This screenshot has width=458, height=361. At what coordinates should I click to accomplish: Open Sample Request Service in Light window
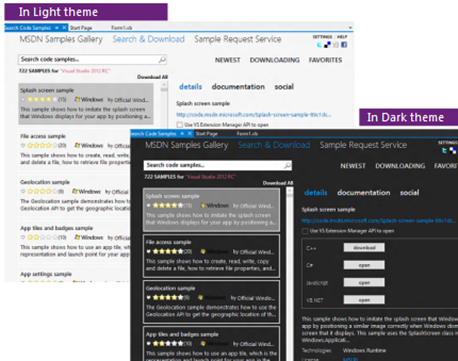tap(238, 39)
